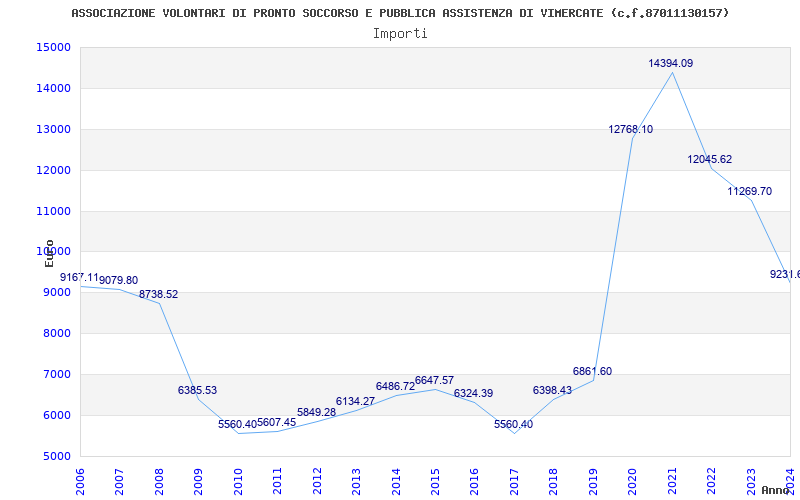Click the data label 5607.45
The image size is (800, 500).
pos(277,422)
